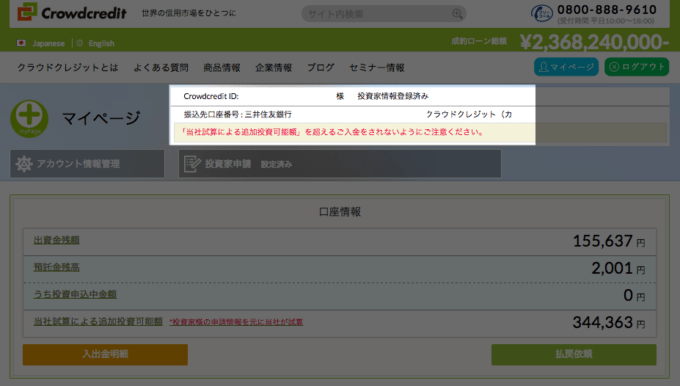The height and width of the screenshot is (386, 680).
Task: Click the pencil form icon in 投資家申請
Action: 192,164
